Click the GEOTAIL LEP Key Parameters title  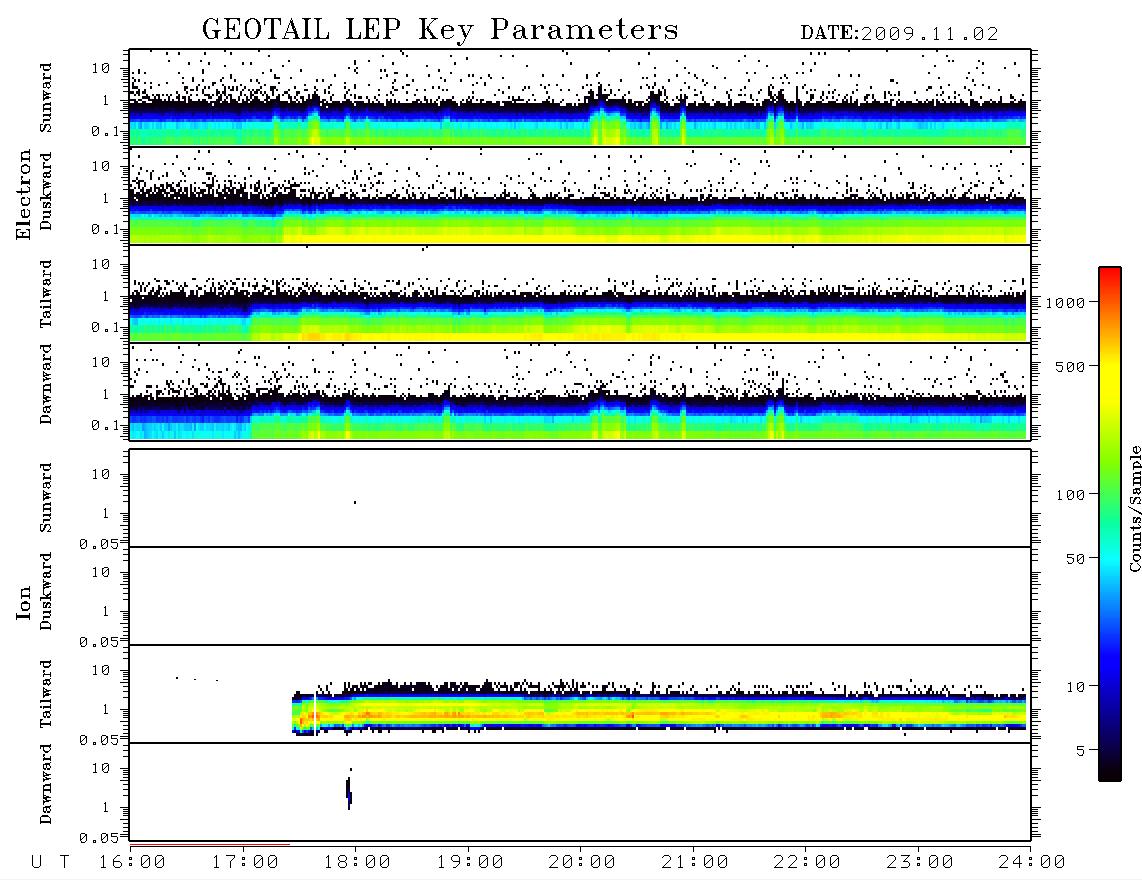[440, 30]
